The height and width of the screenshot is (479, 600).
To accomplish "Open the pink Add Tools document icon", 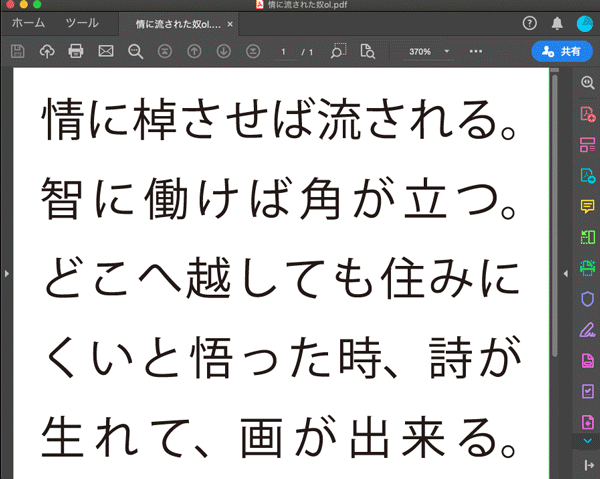I will [587, 422].
